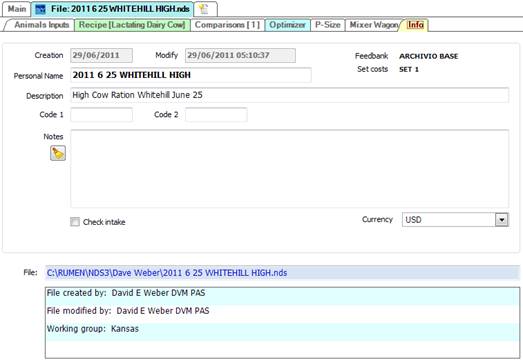Focus the Code 2 field
The height and width of the screenshot is (362, 523).
[x=216, y=115]
